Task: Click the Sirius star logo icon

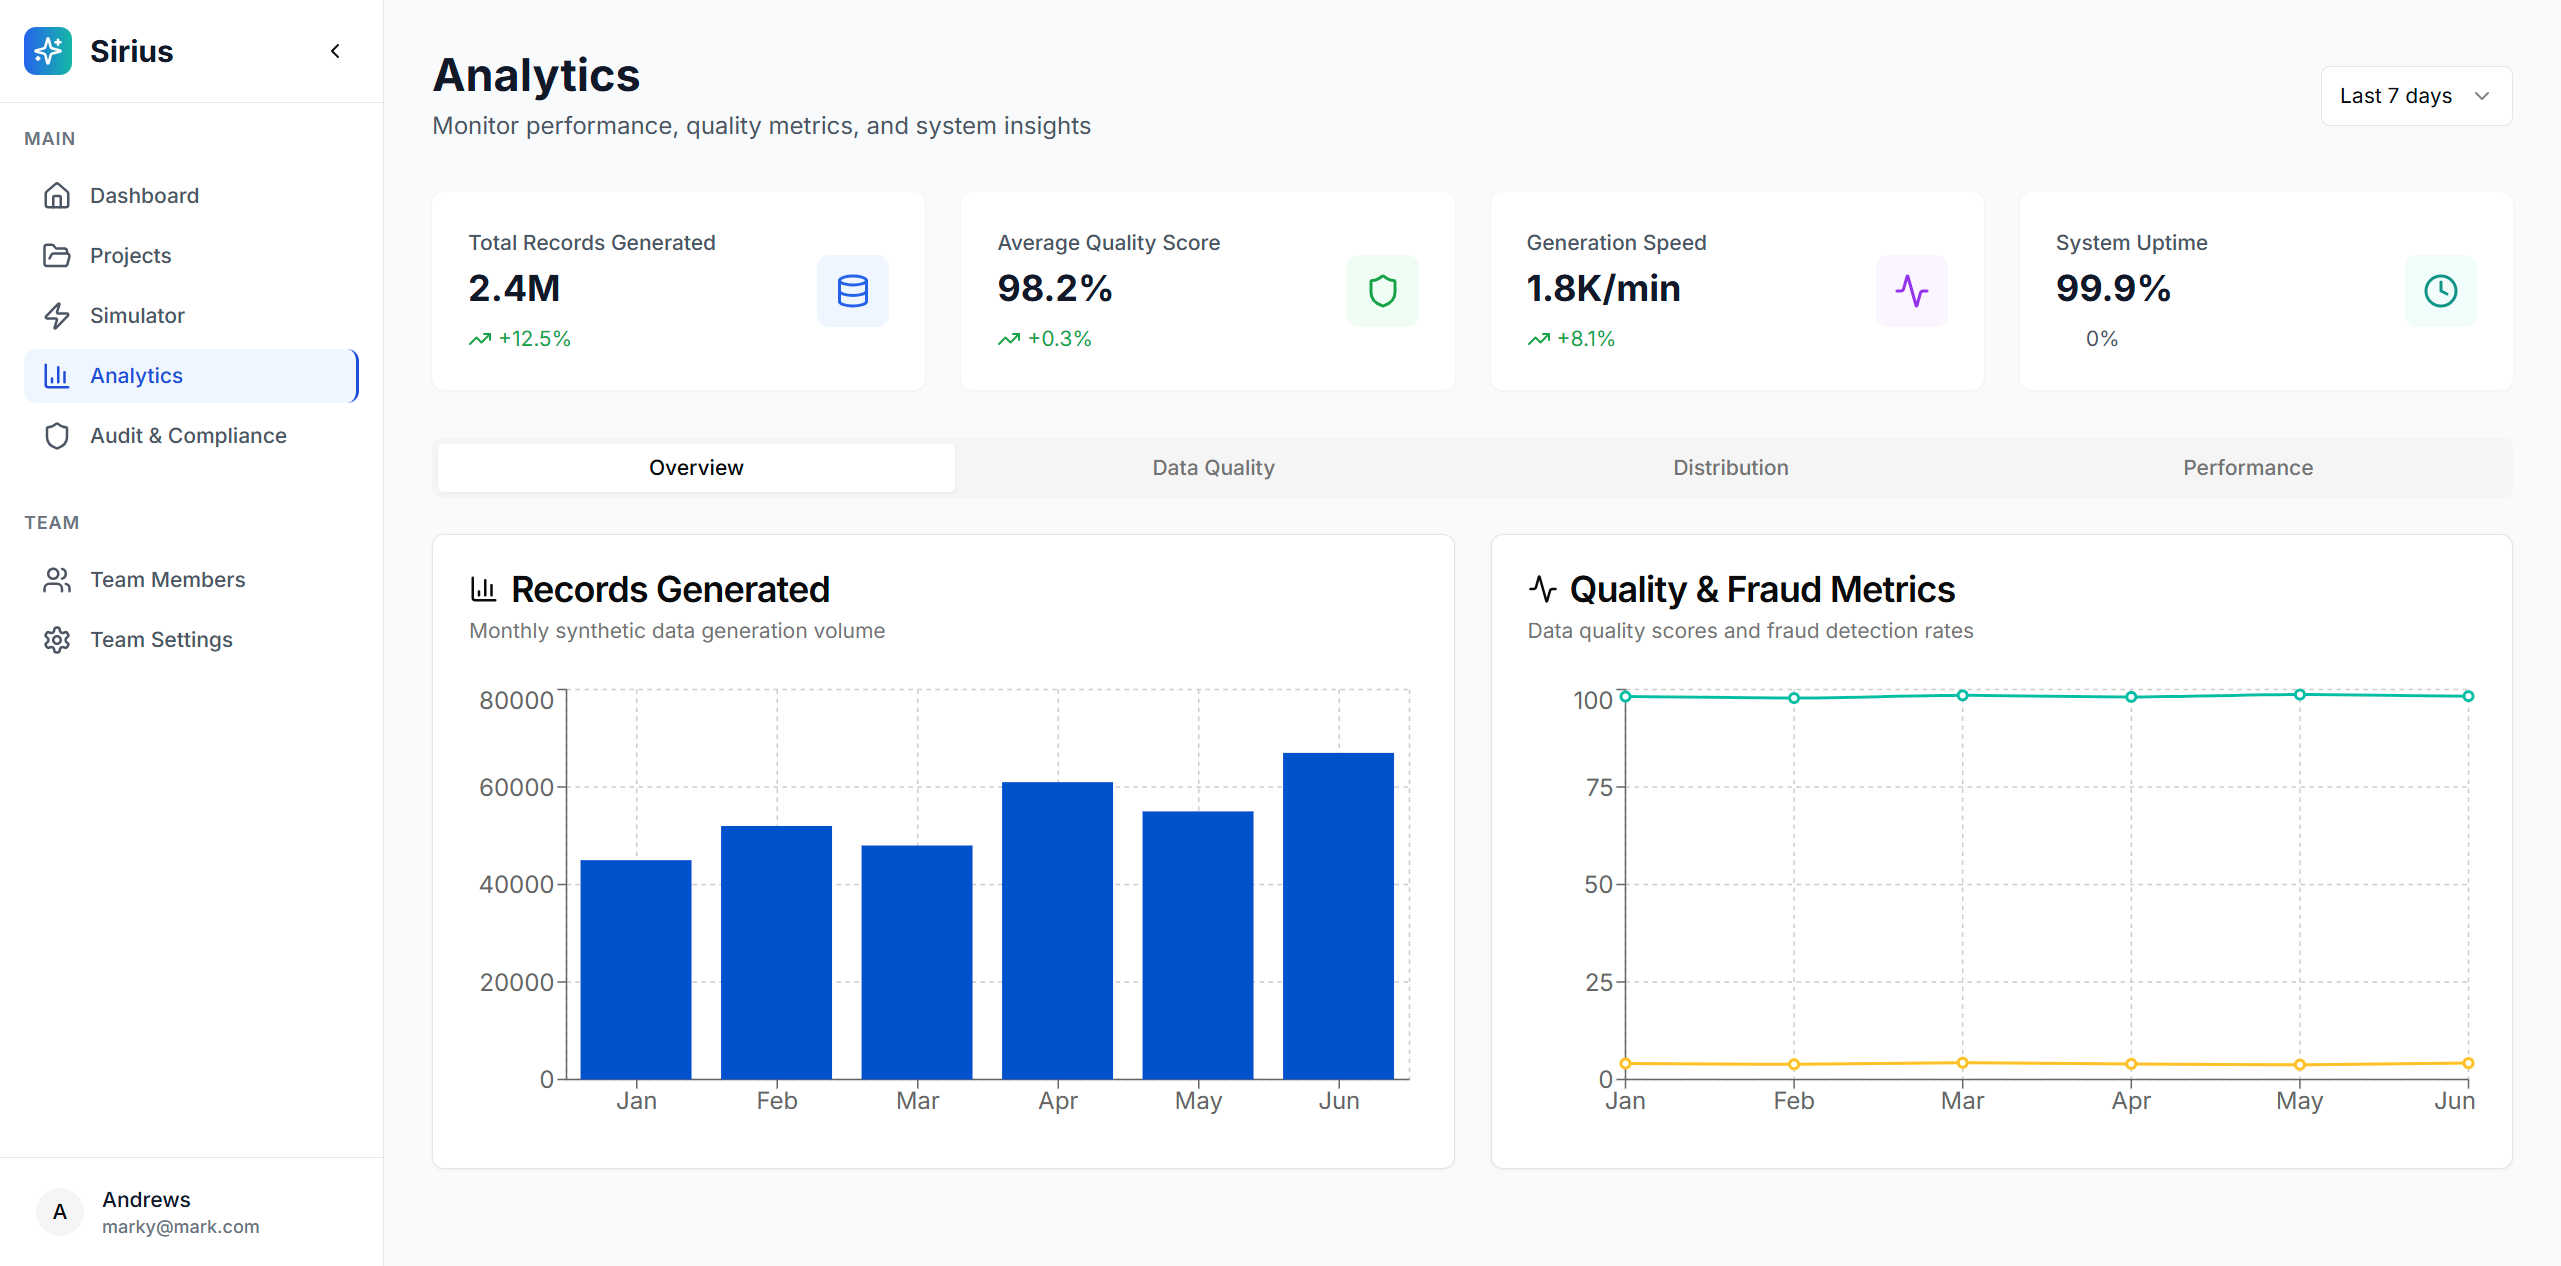Action: pyautogui.click(x=48, y=51)
